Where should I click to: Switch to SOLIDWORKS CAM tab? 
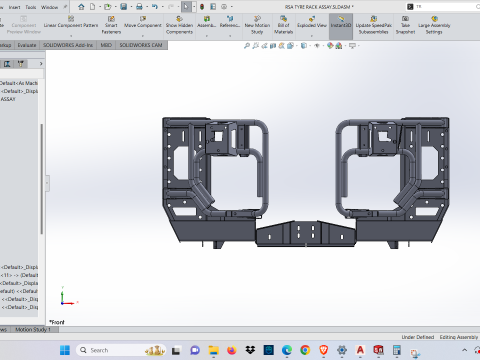(141, 45)
